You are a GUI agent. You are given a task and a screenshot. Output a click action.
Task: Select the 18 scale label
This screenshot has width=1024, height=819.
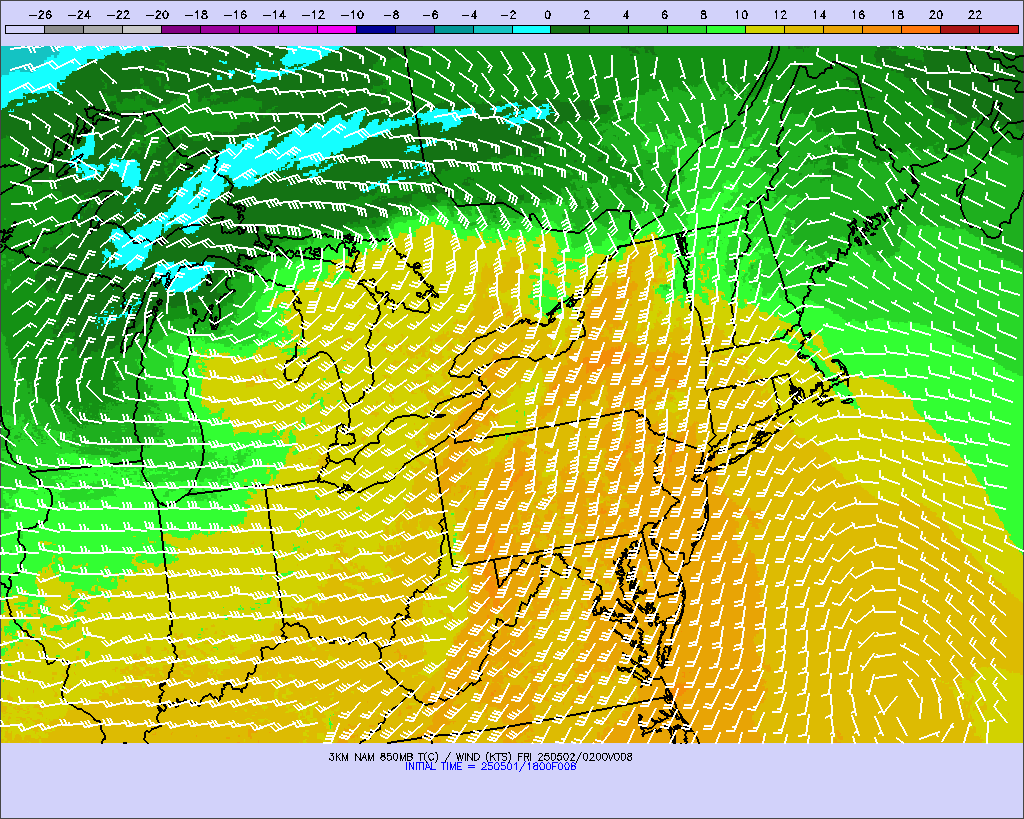[x=897, y=14]
